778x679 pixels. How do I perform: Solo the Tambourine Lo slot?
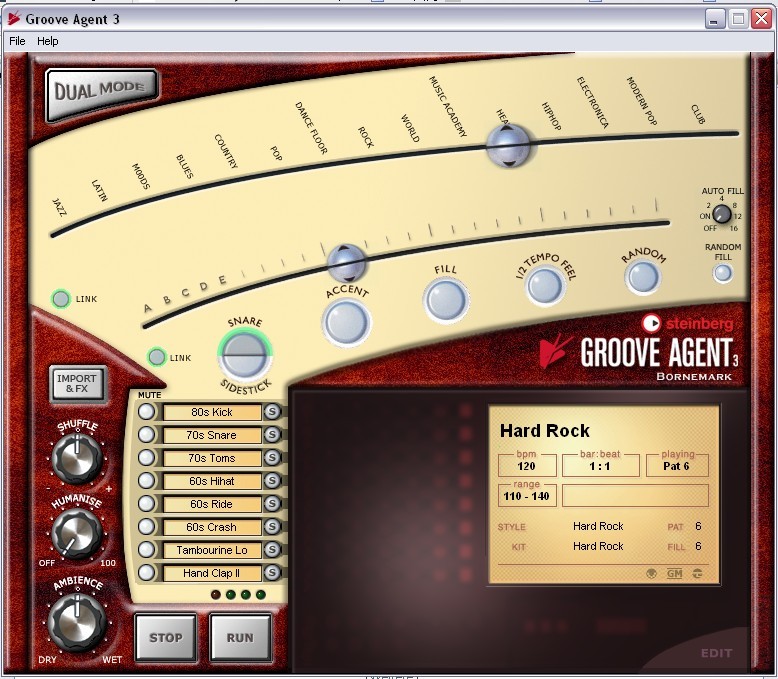click(272, 549)
